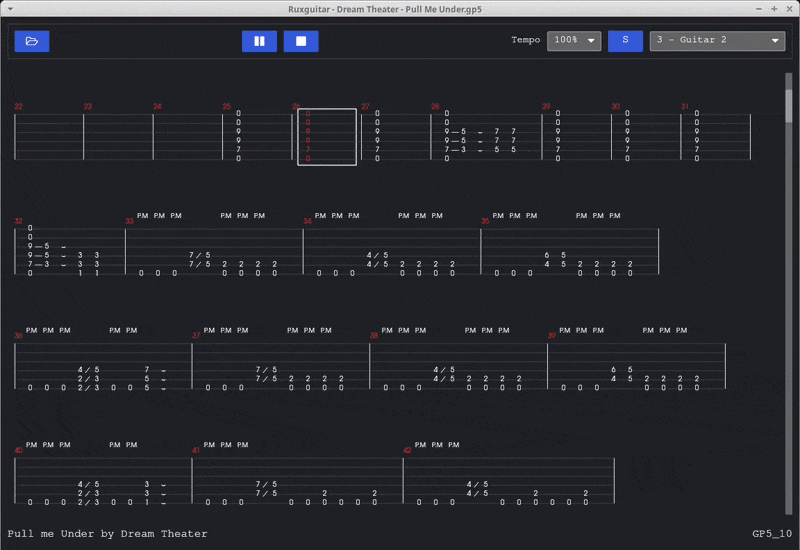Toggle solo with the S button
This screenshot has width=800, height=550.
[625, 41]
